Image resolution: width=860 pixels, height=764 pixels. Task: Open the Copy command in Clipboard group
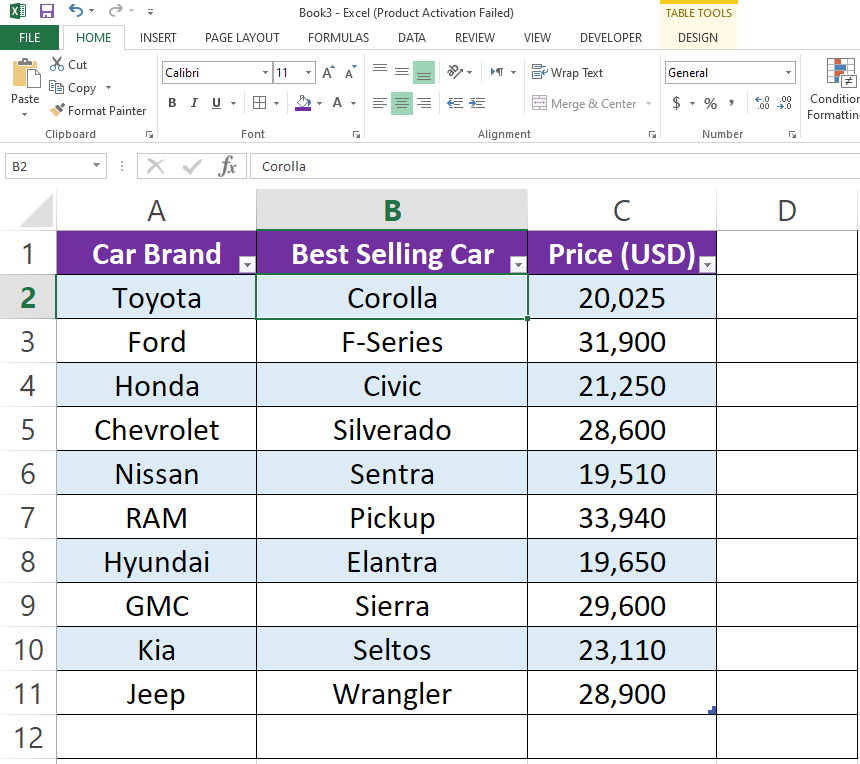pos(75,88)
